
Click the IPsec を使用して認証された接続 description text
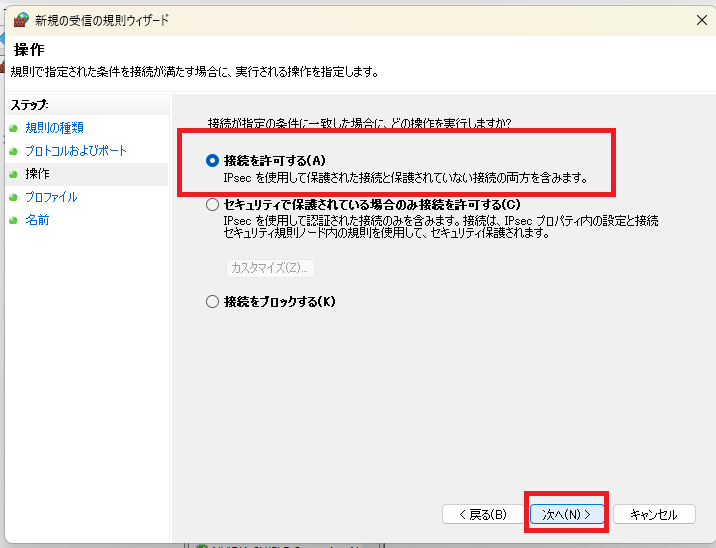tap(441, 227)
